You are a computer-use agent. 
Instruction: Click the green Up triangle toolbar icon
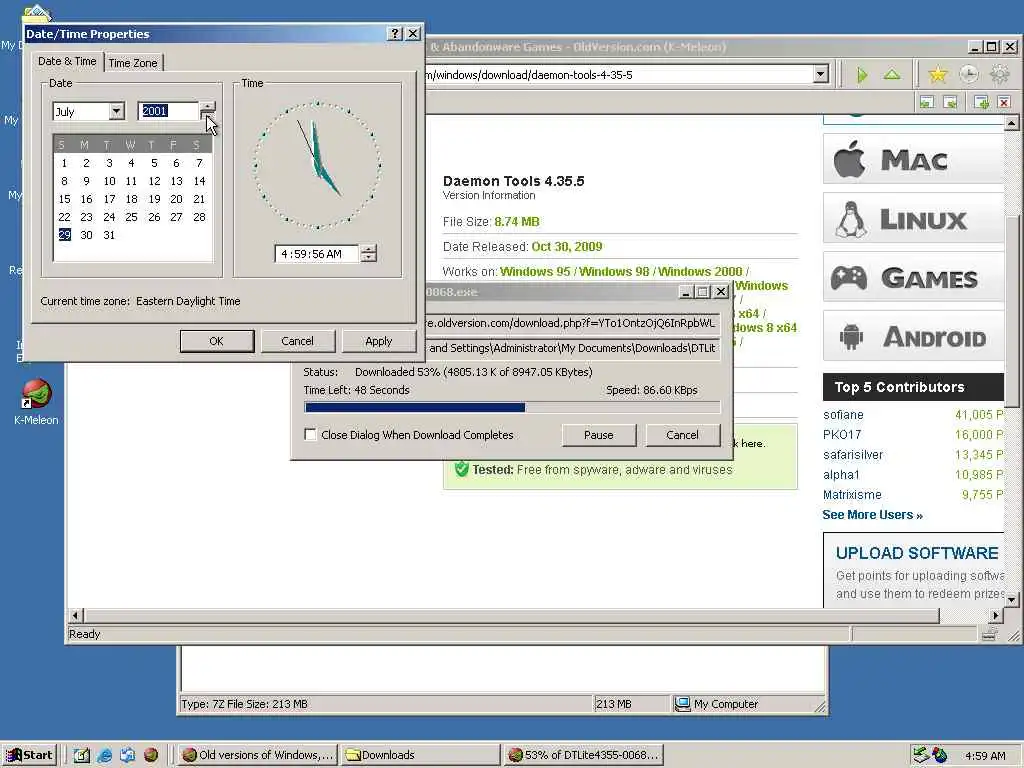892,74
